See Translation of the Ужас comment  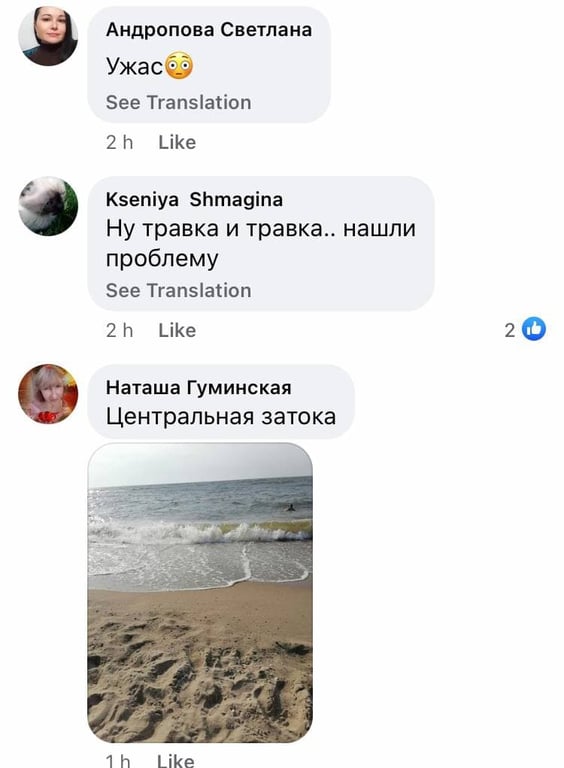[x=179, y=102]
